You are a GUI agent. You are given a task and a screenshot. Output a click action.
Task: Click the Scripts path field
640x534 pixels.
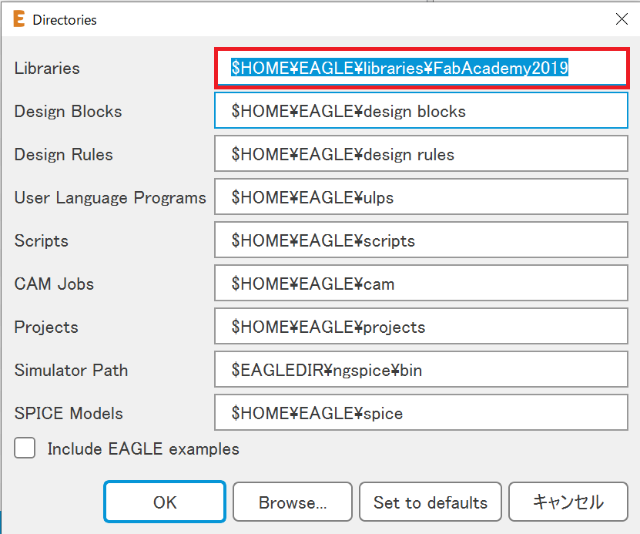(421, 240)
